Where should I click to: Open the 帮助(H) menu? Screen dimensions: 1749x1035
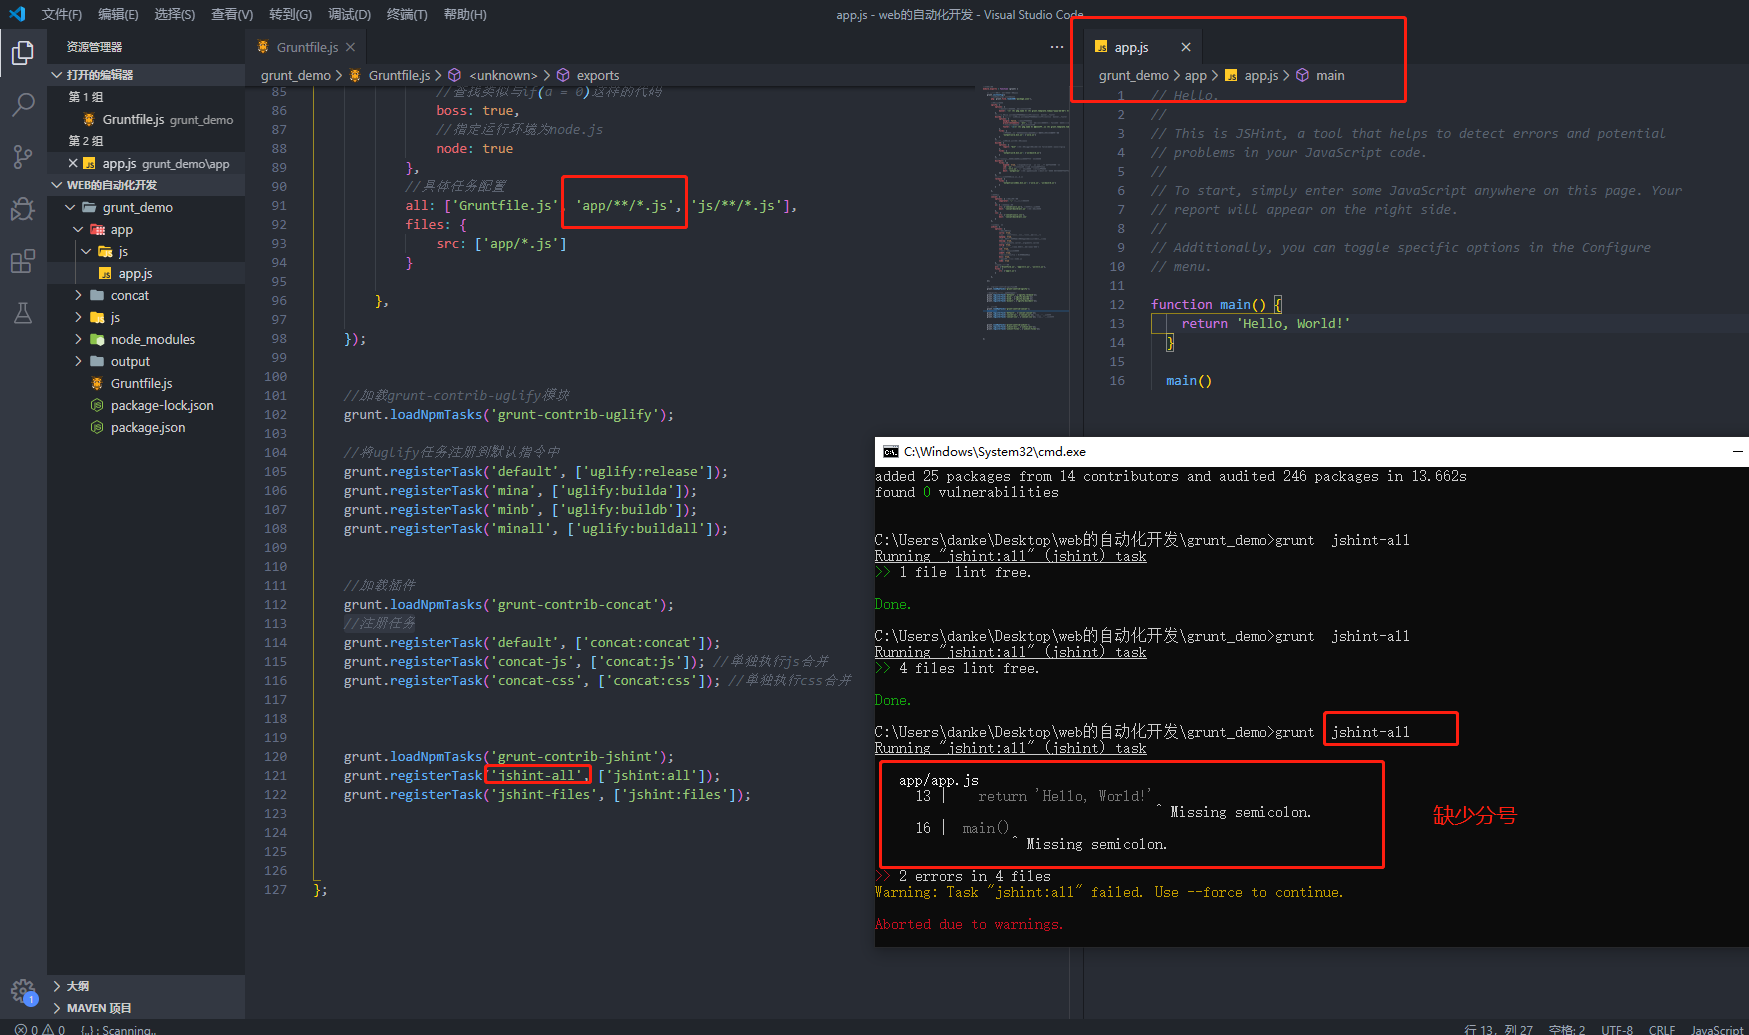click(x=465, y=14)
